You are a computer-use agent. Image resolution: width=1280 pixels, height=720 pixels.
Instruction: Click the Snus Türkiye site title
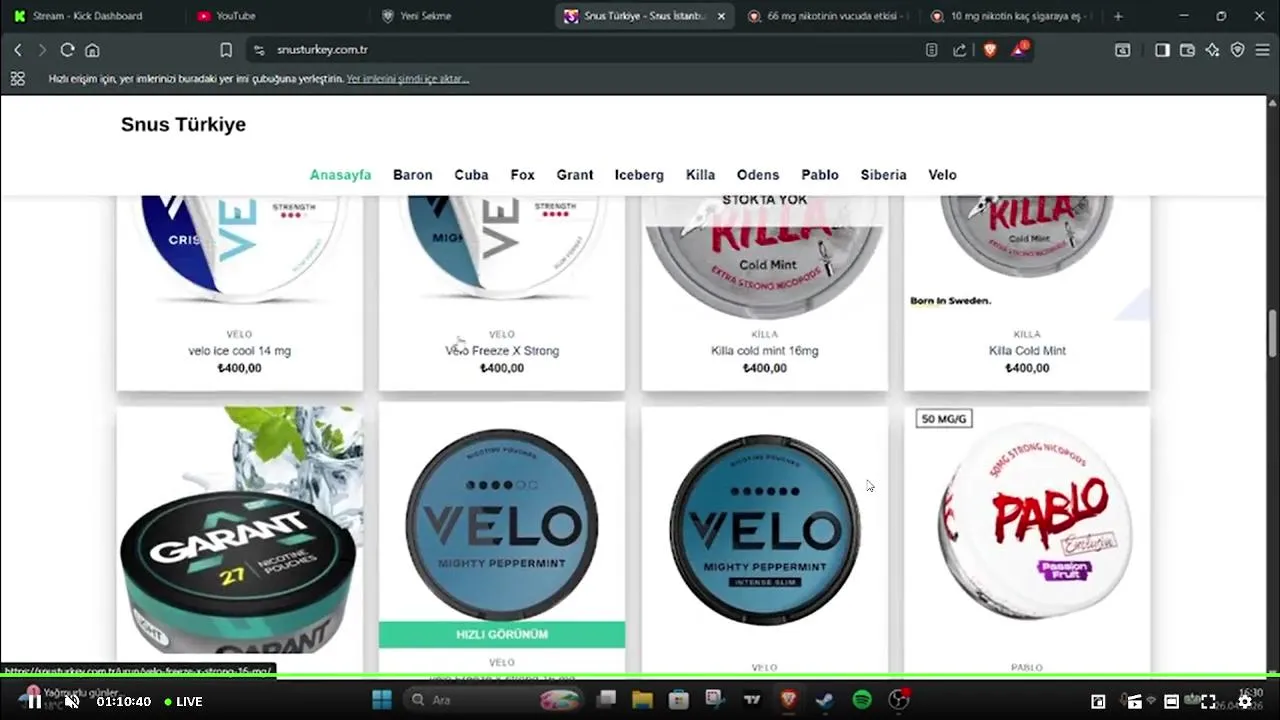(183, 124)
